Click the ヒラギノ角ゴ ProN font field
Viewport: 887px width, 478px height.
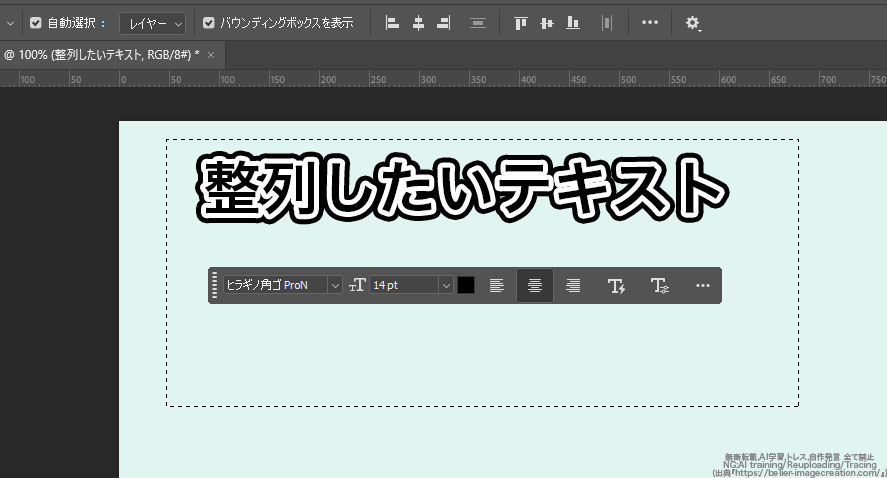(275, 285)
